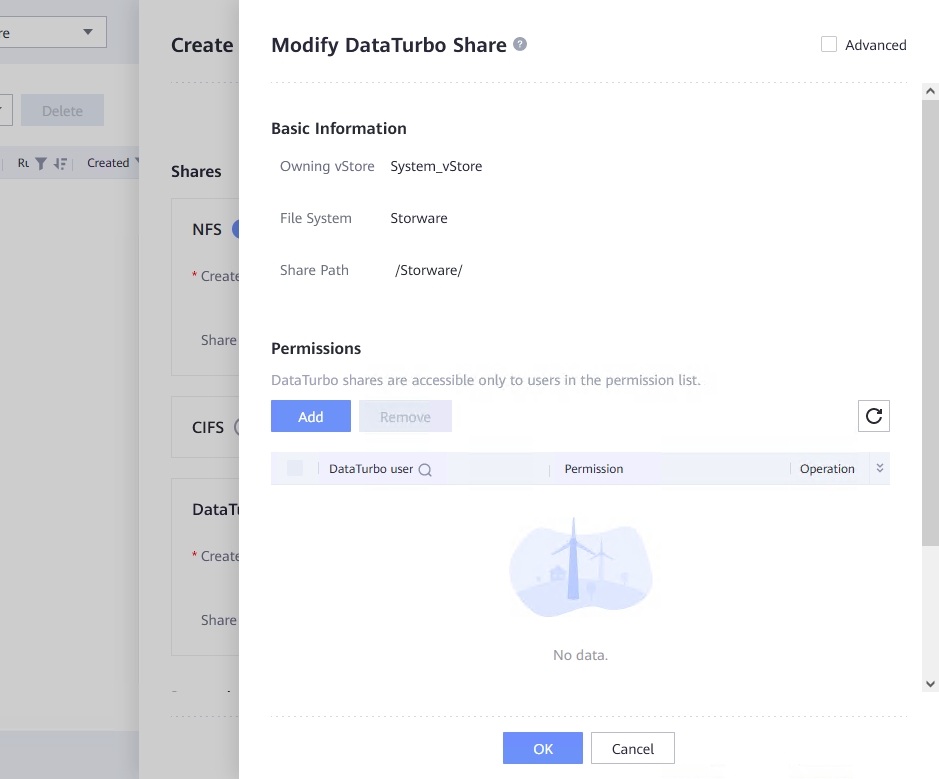Search DataTurbo user with magnifier icon

pos(425,470)
